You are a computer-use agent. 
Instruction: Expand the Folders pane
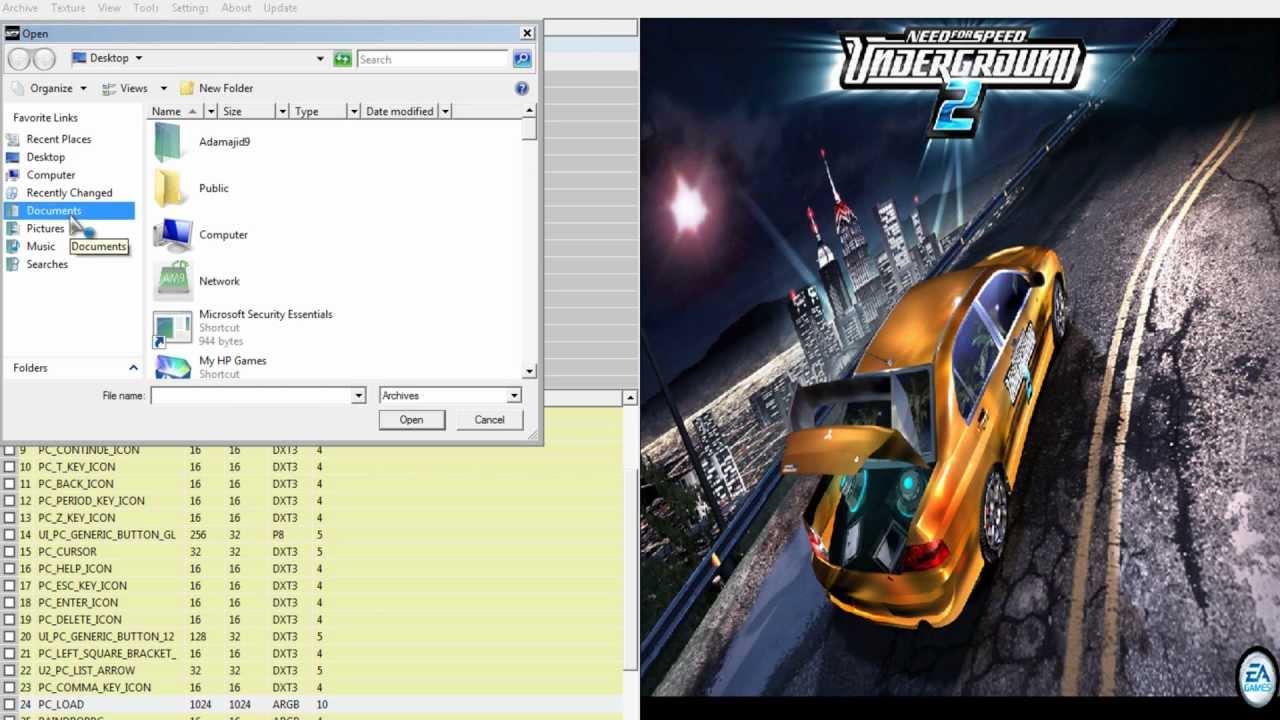[x=133, y=368]
